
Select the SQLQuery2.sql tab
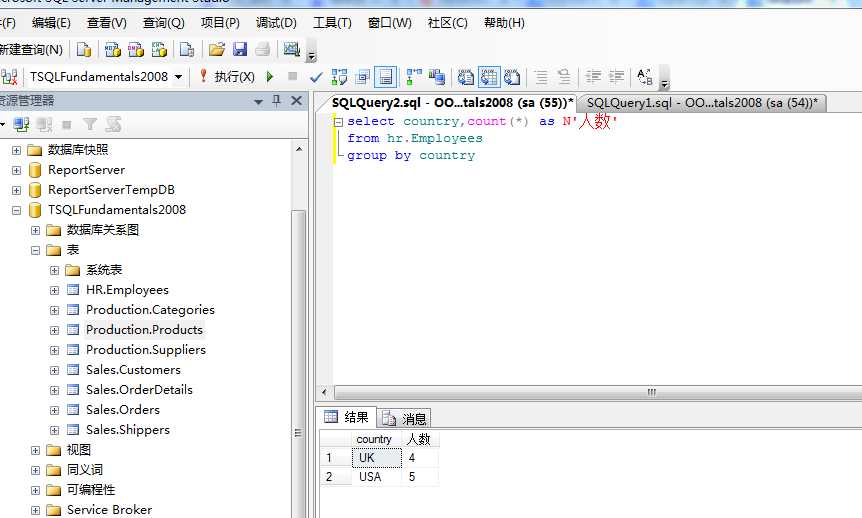click(x=452, y=103)
